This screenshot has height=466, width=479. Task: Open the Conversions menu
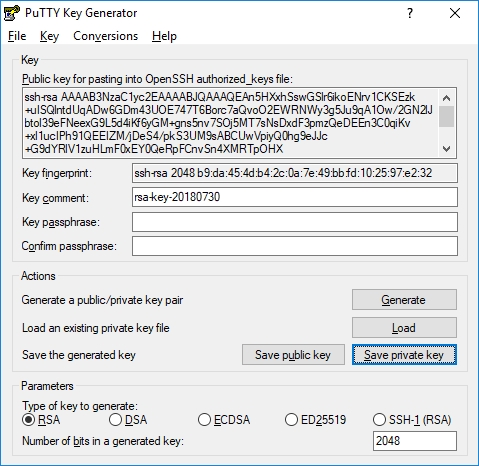105,36
